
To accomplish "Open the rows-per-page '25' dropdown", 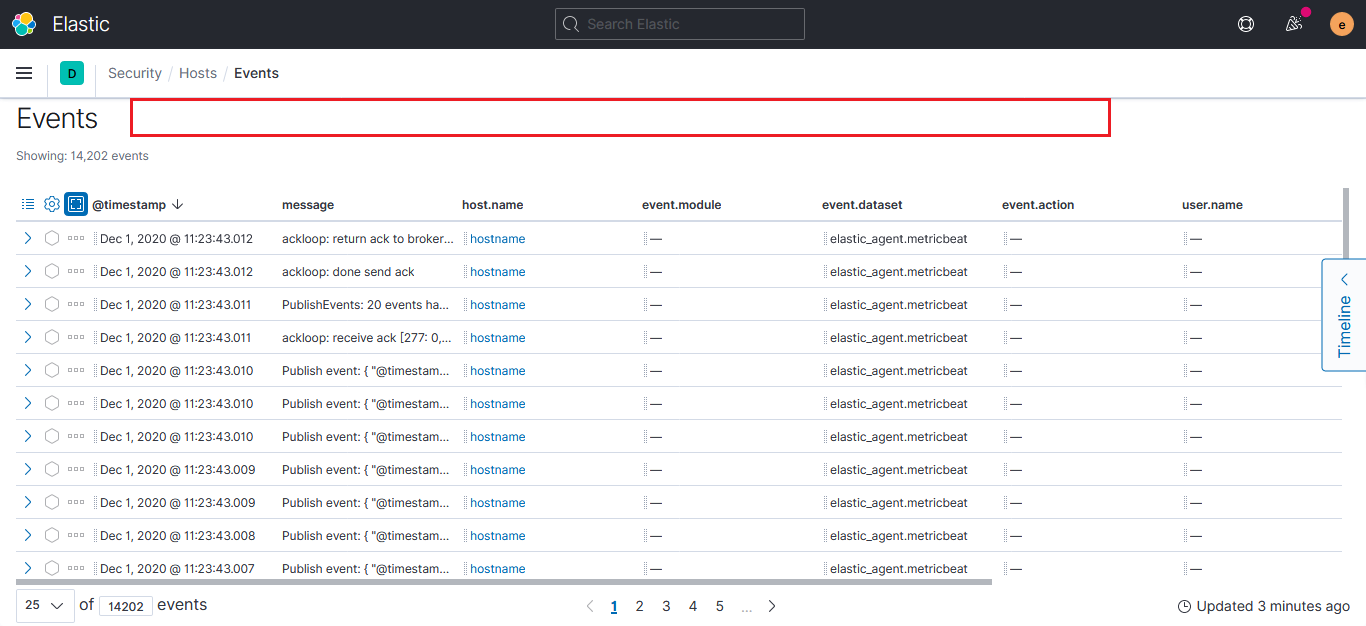I will [x=44, y=605].
